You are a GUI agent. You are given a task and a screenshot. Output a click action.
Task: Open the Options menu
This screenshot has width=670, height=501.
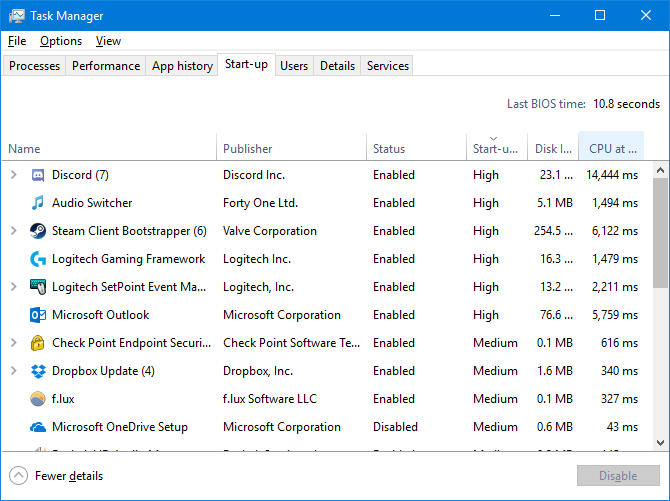pos(61,41)
